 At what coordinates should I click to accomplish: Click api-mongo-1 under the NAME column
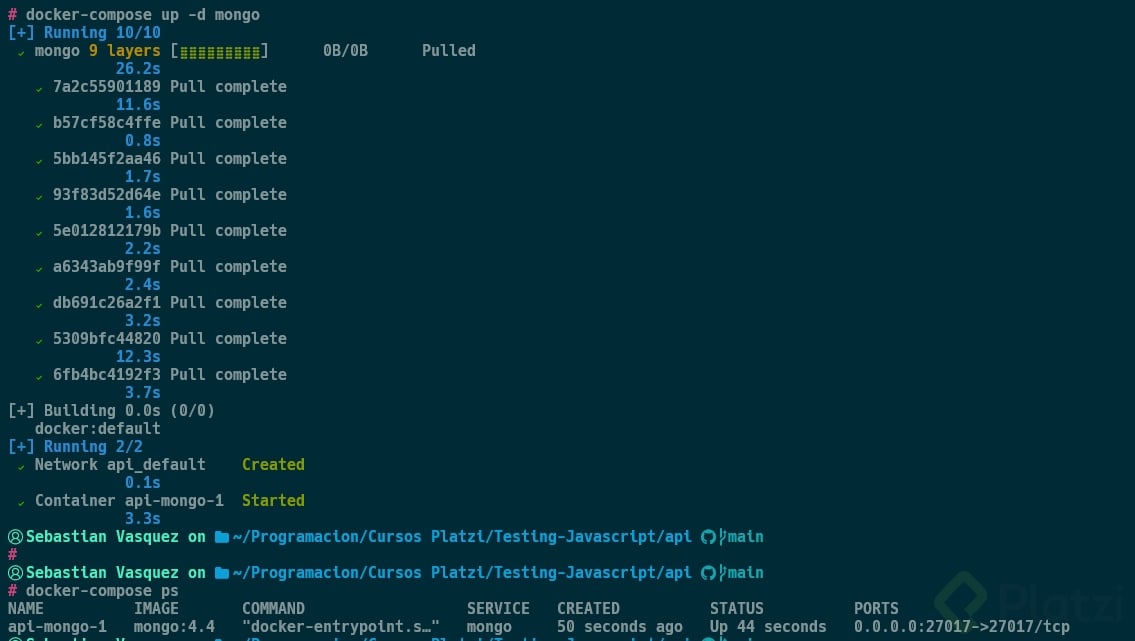click(x=57, y=627)
